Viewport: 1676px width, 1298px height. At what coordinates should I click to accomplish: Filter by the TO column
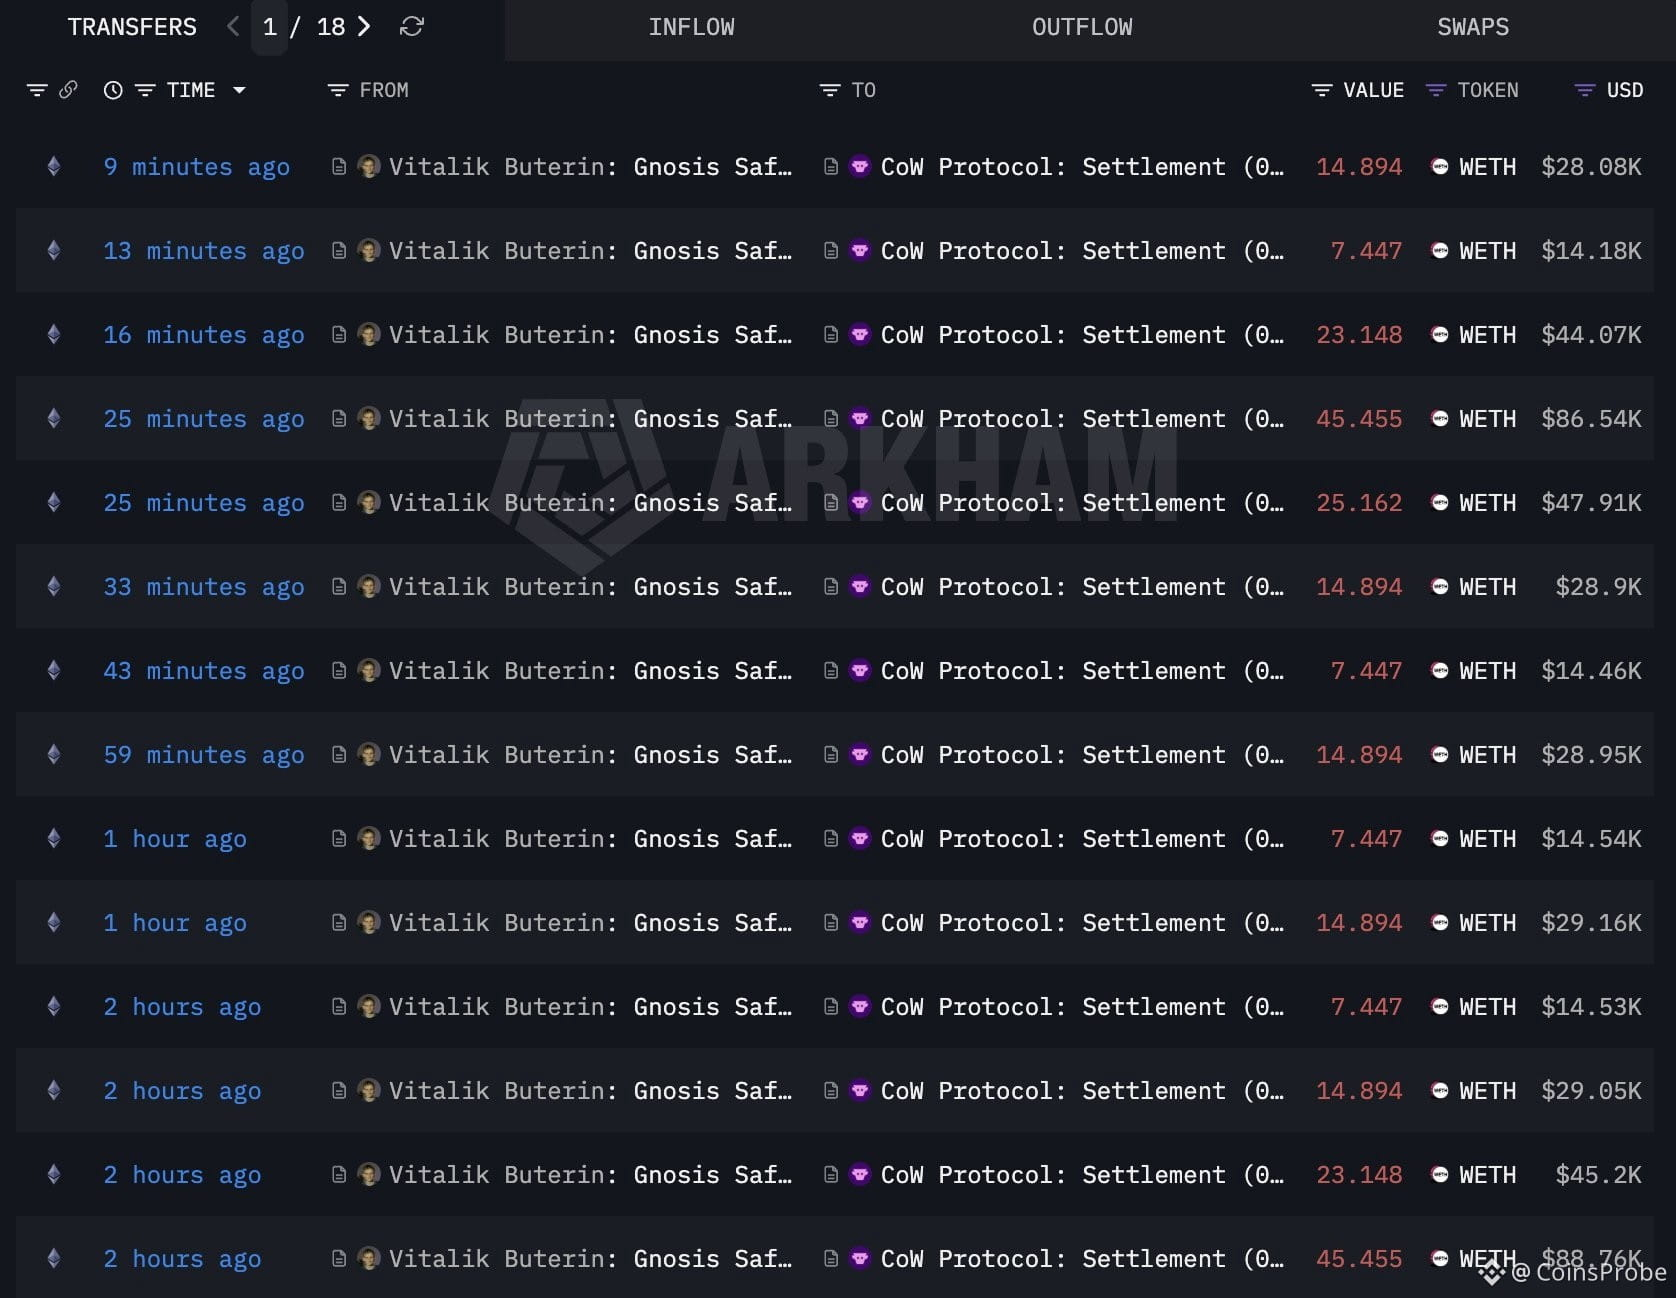(x=830, y=90)
